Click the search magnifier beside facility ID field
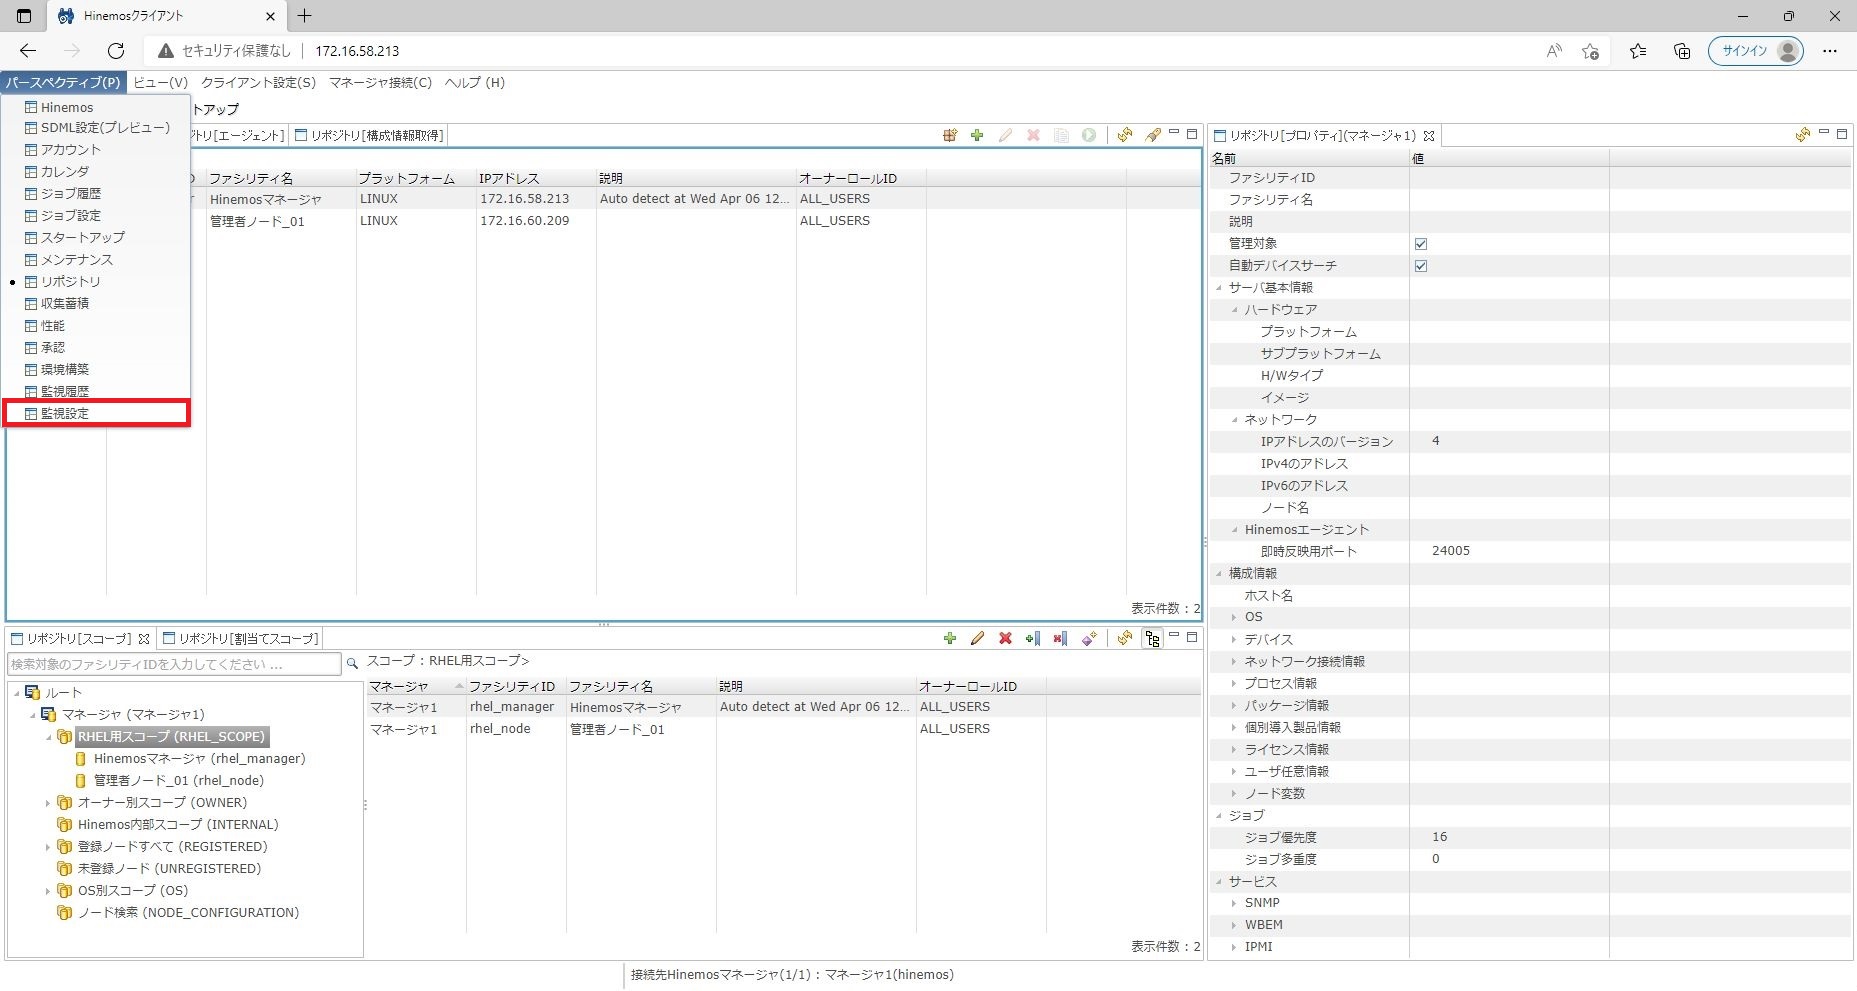Screen dimensions: 1857x991 pos(352,663)
